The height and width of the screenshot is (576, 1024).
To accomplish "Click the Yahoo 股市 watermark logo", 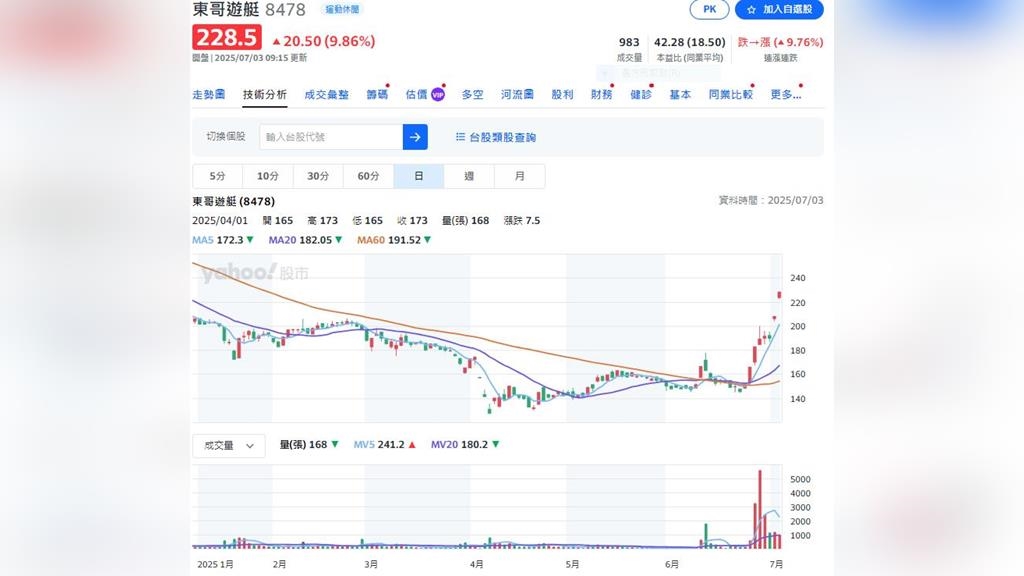I will 254,273.
